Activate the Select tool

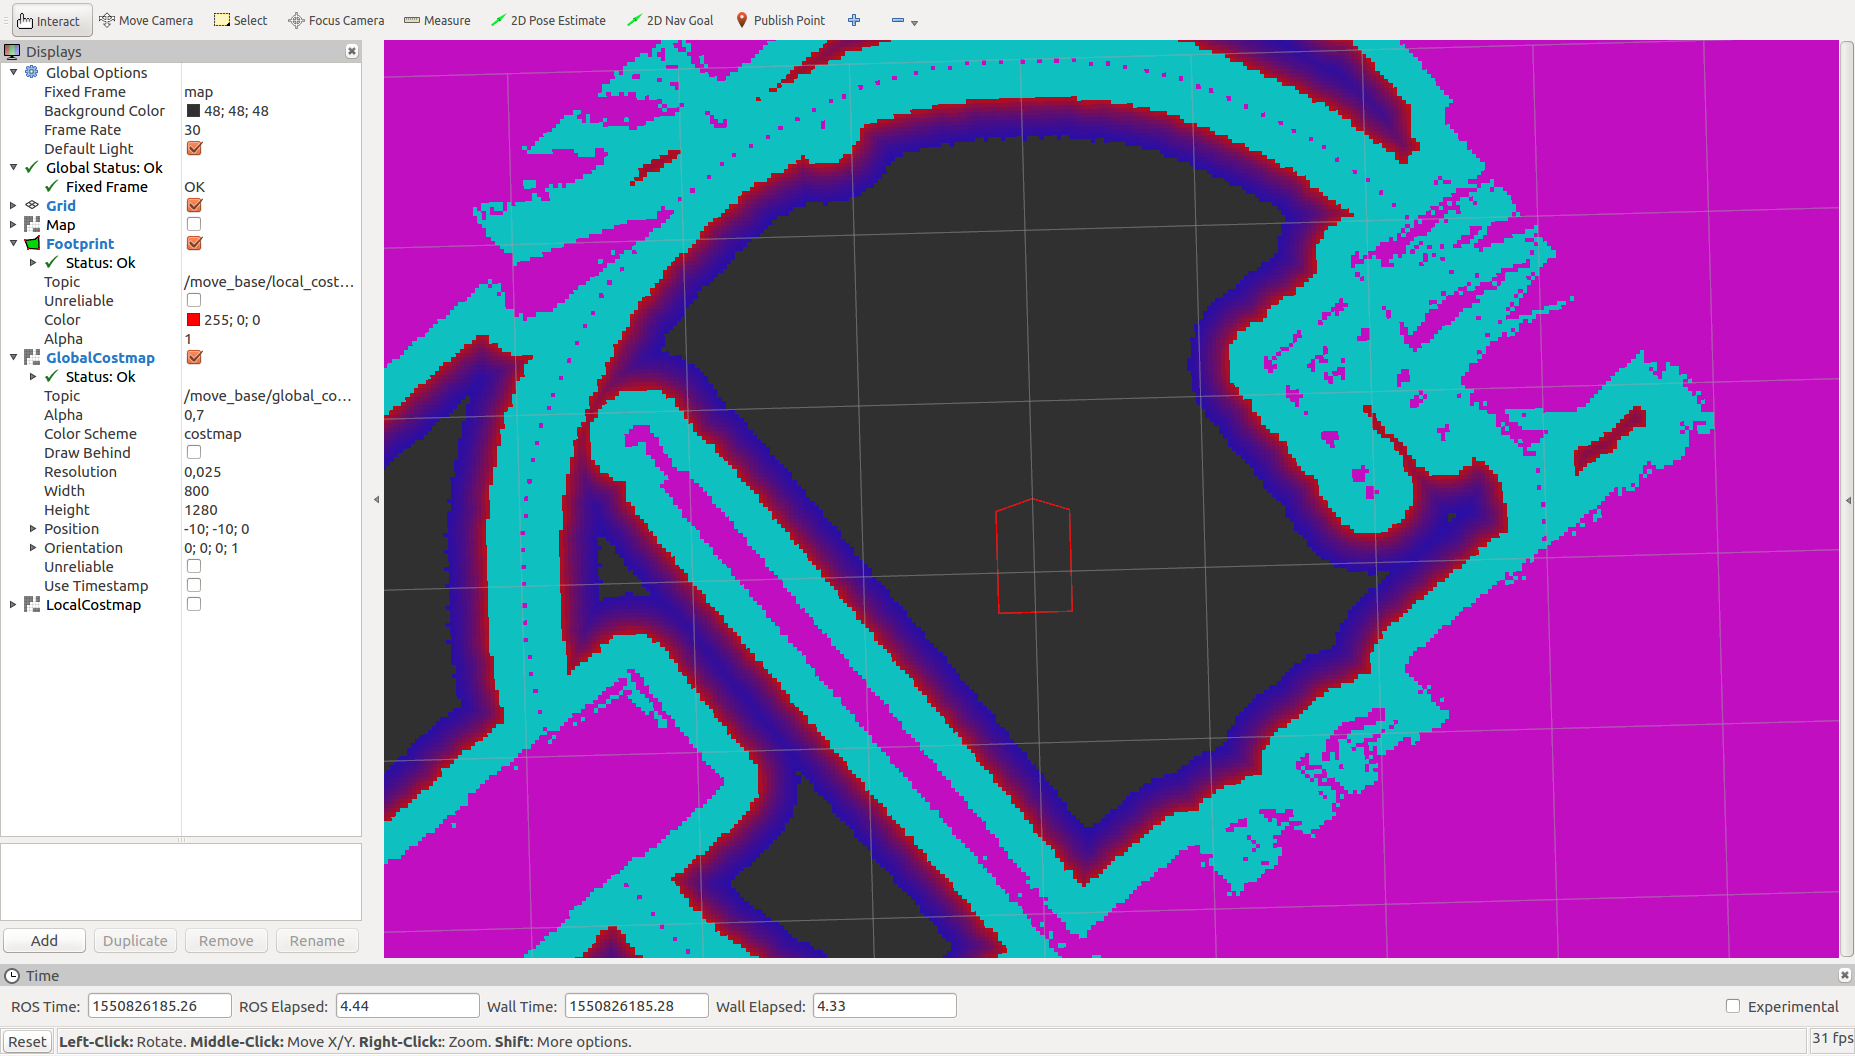(241, 20)
